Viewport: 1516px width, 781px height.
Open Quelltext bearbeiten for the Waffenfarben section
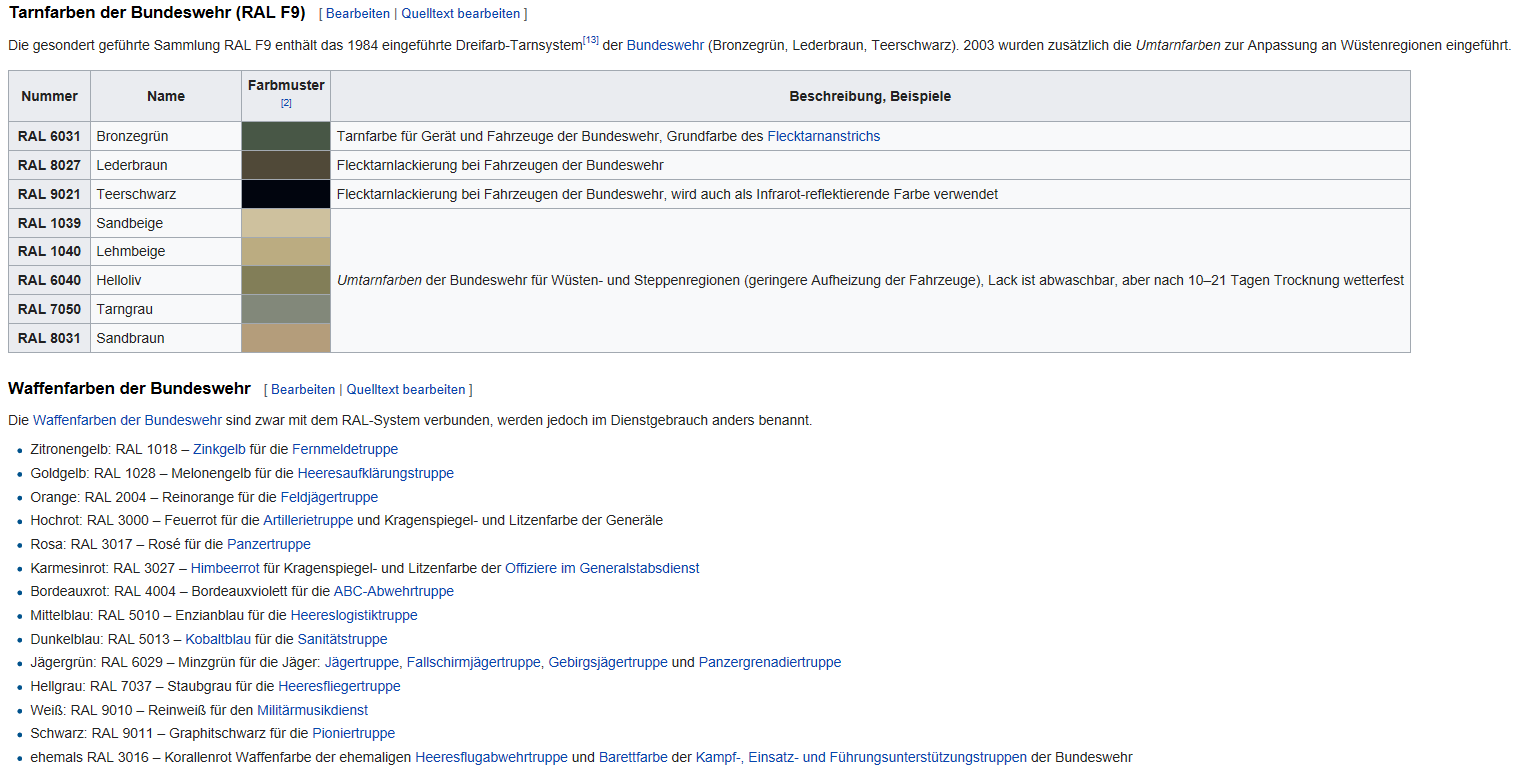pos(406,389)
